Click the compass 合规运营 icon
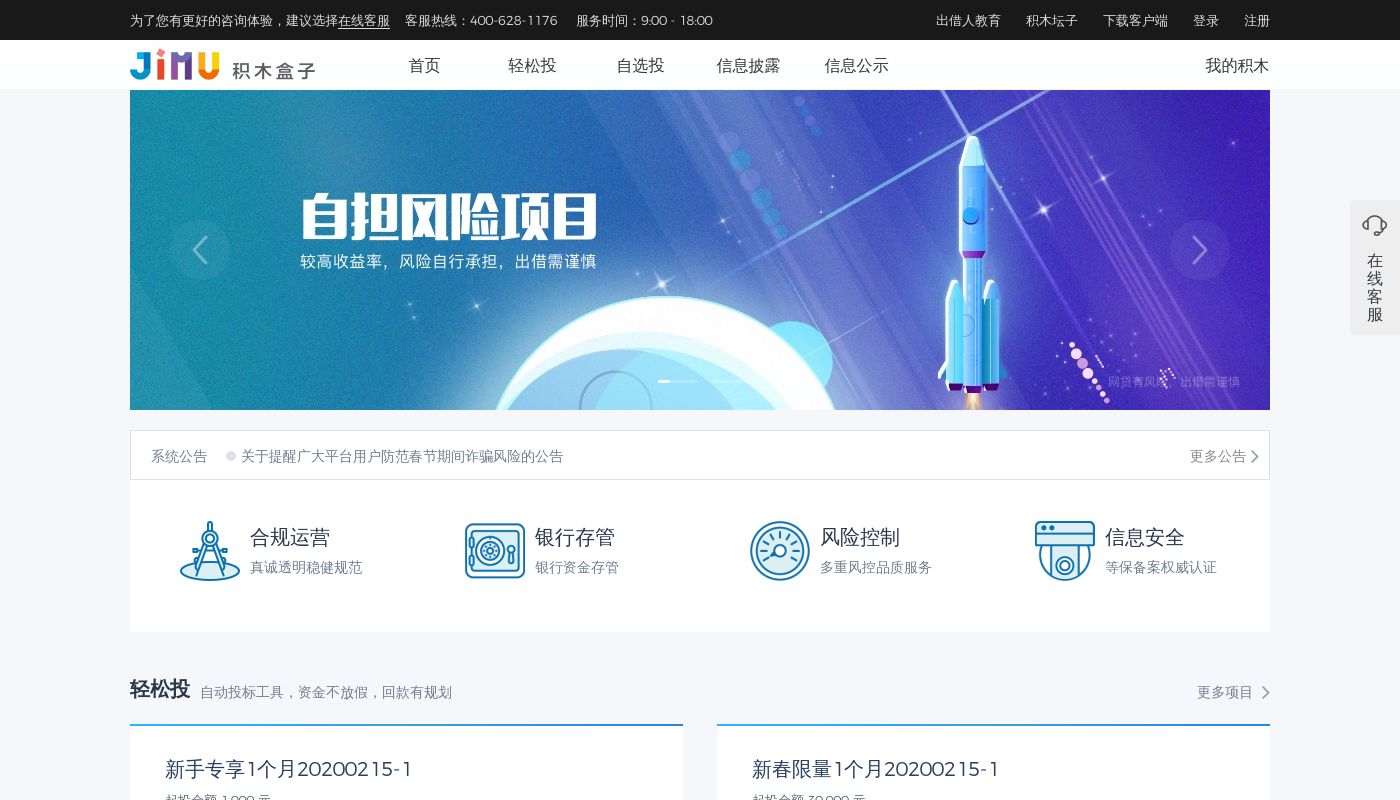This screenshot has width=1400, height=800. click(210, 551)
